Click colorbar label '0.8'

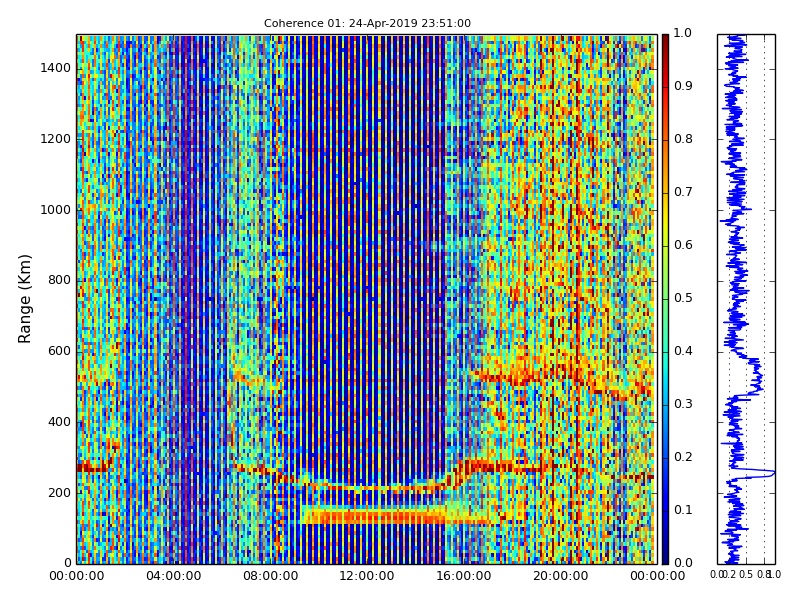(x=683, y=139)
